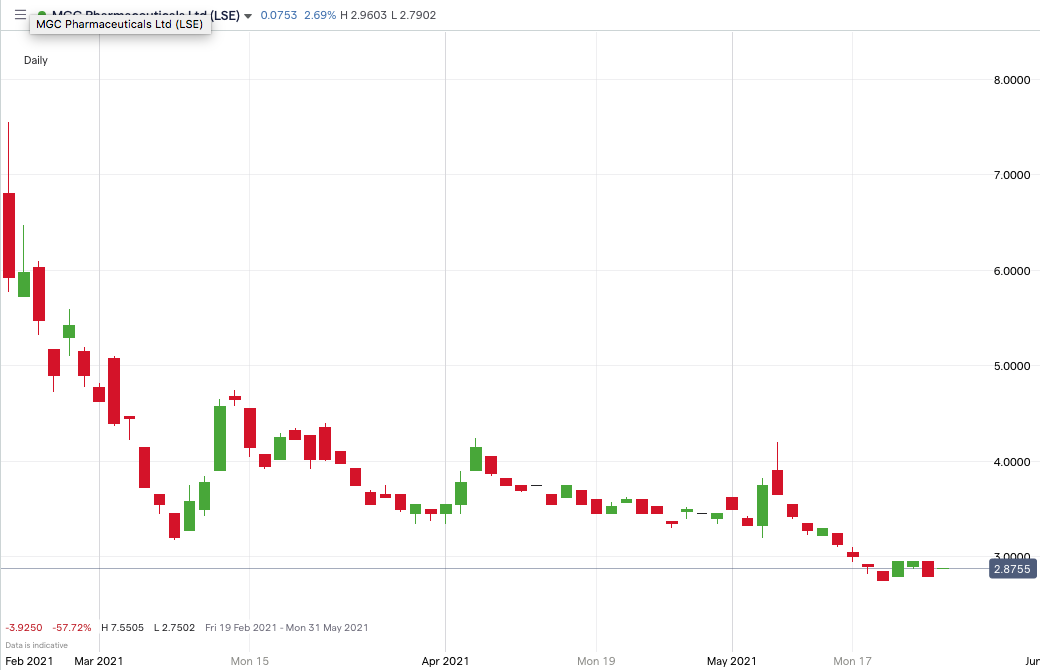This screenshot has height=670, width=1040.
Task: Click the Data is indicative notice
Action: (x=36, y=645)
